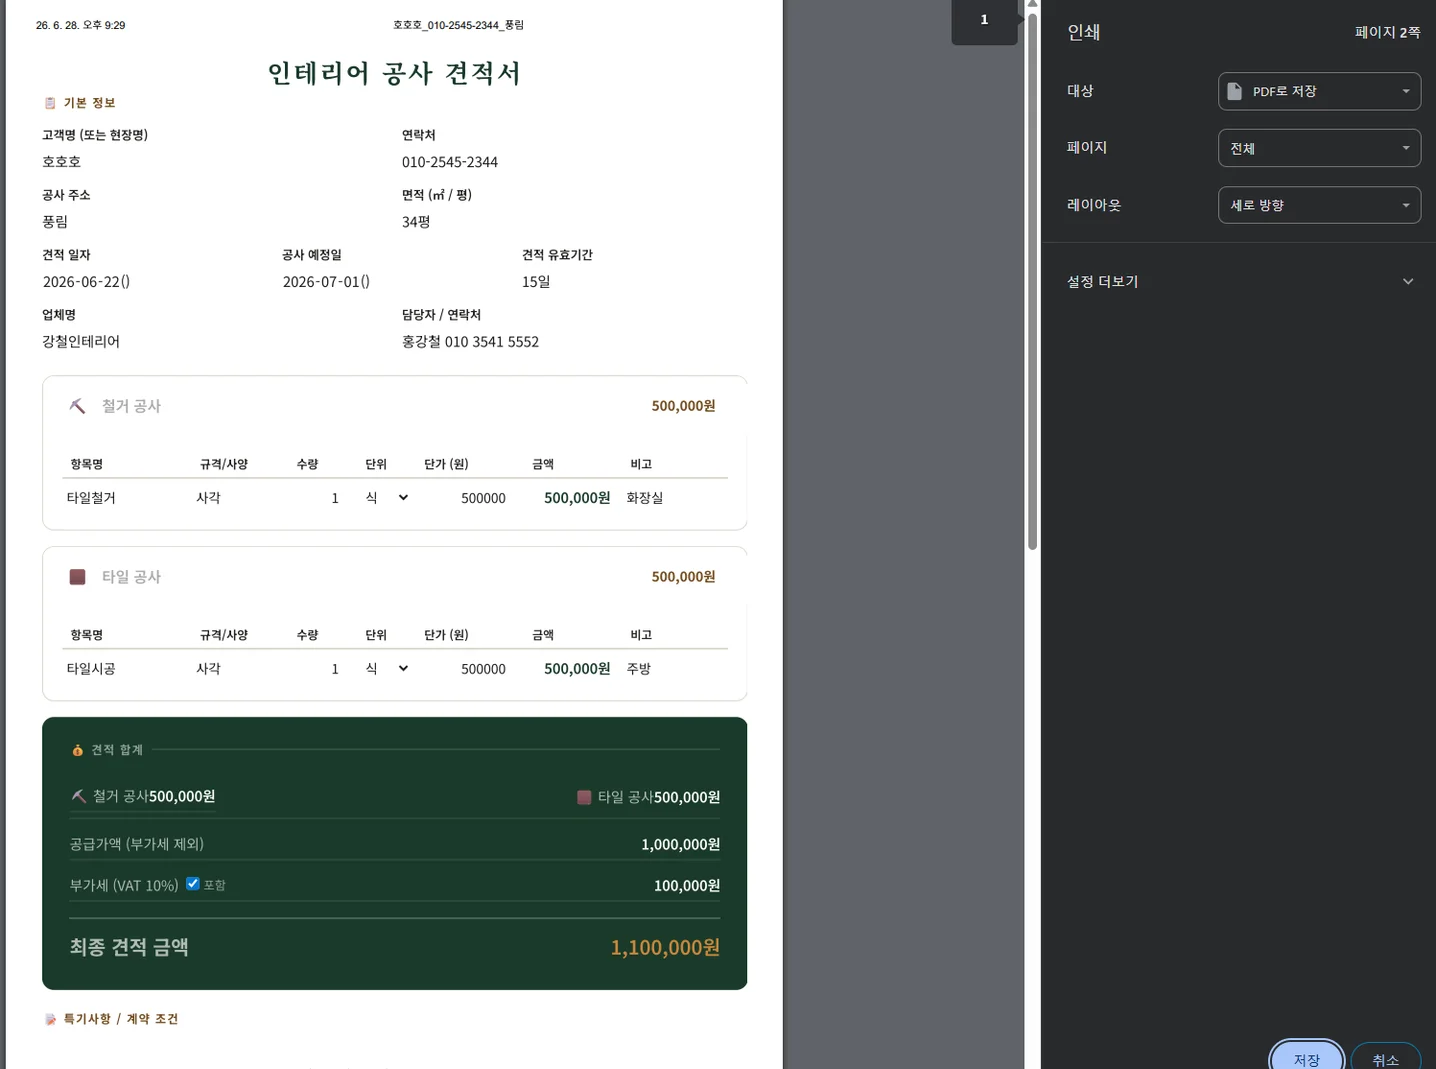Viewport: 1436px width, 1069px height.
Task: Click the page 1 thumbnail indicator
Action: click(984, 20)
